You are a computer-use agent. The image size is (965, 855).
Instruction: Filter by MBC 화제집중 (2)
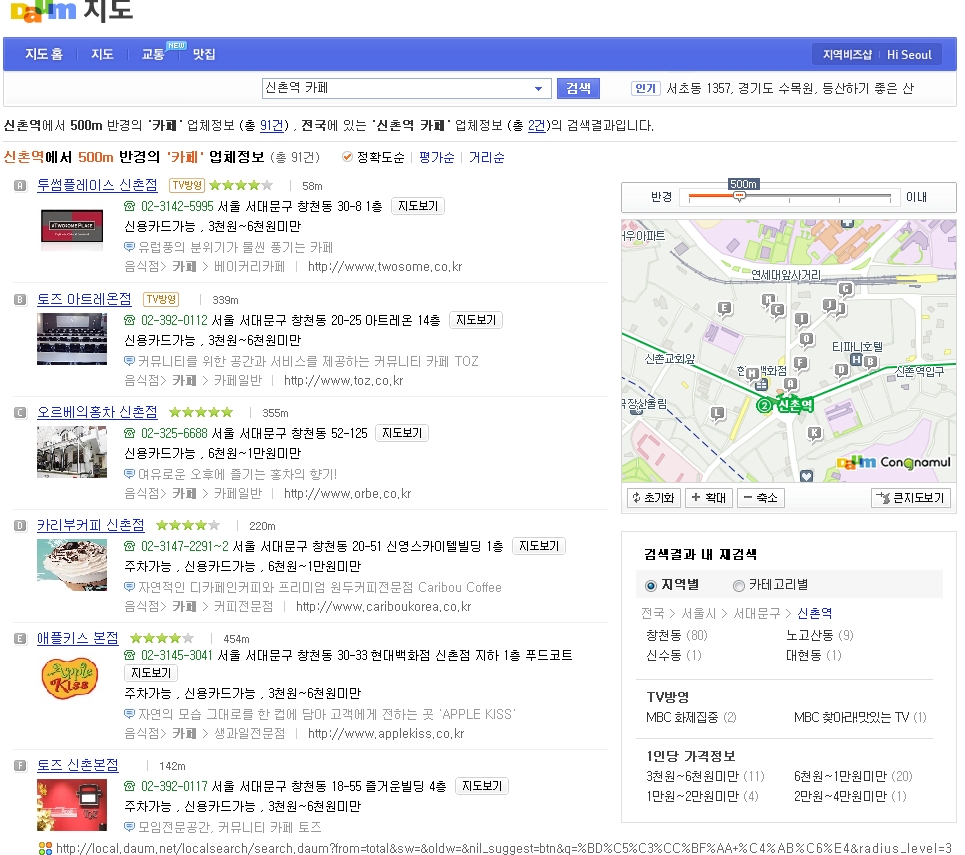[x=691, y=717]
